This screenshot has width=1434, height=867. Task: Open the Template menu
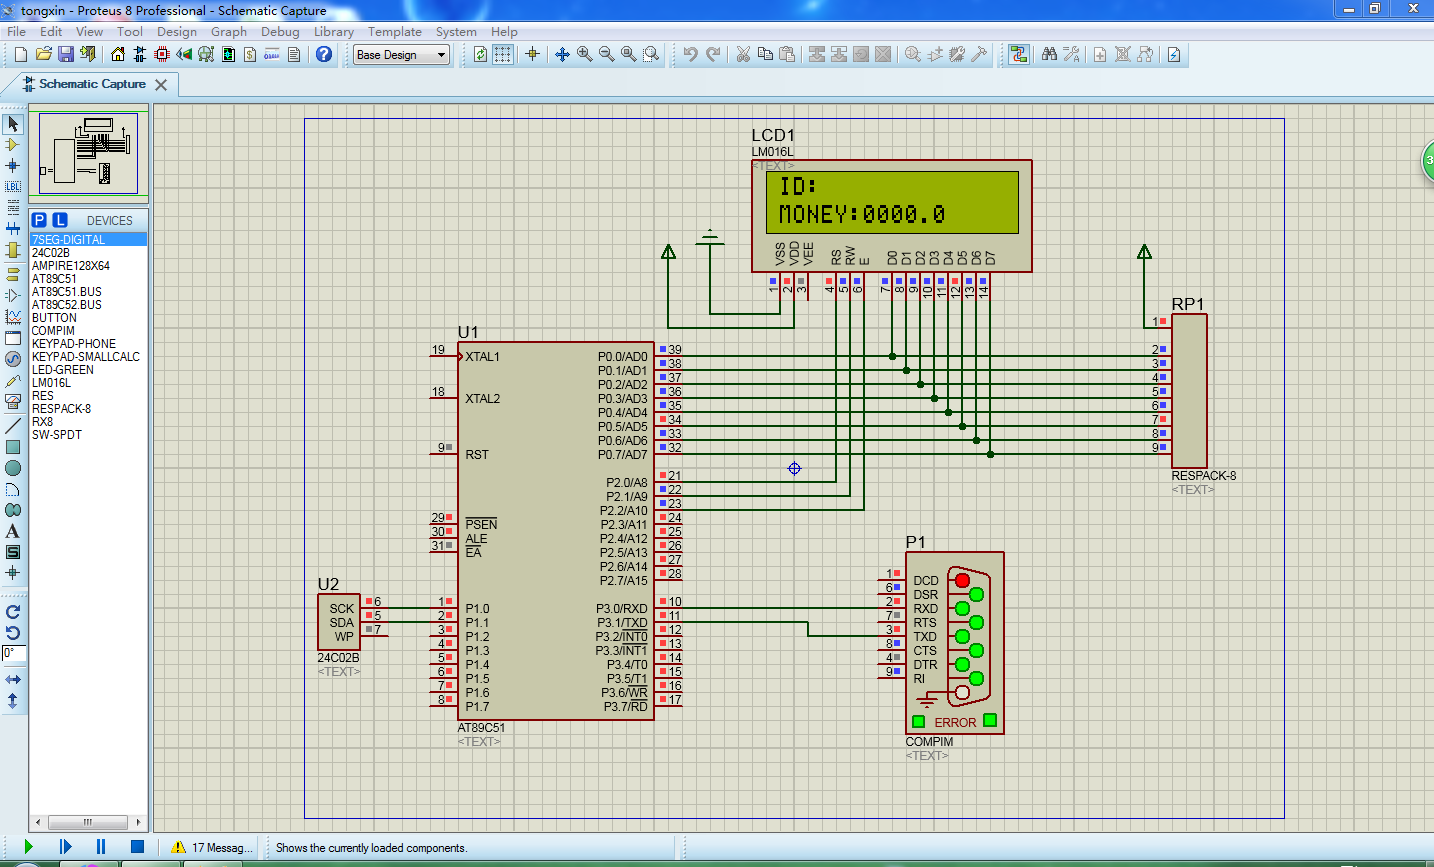[395, 31]
